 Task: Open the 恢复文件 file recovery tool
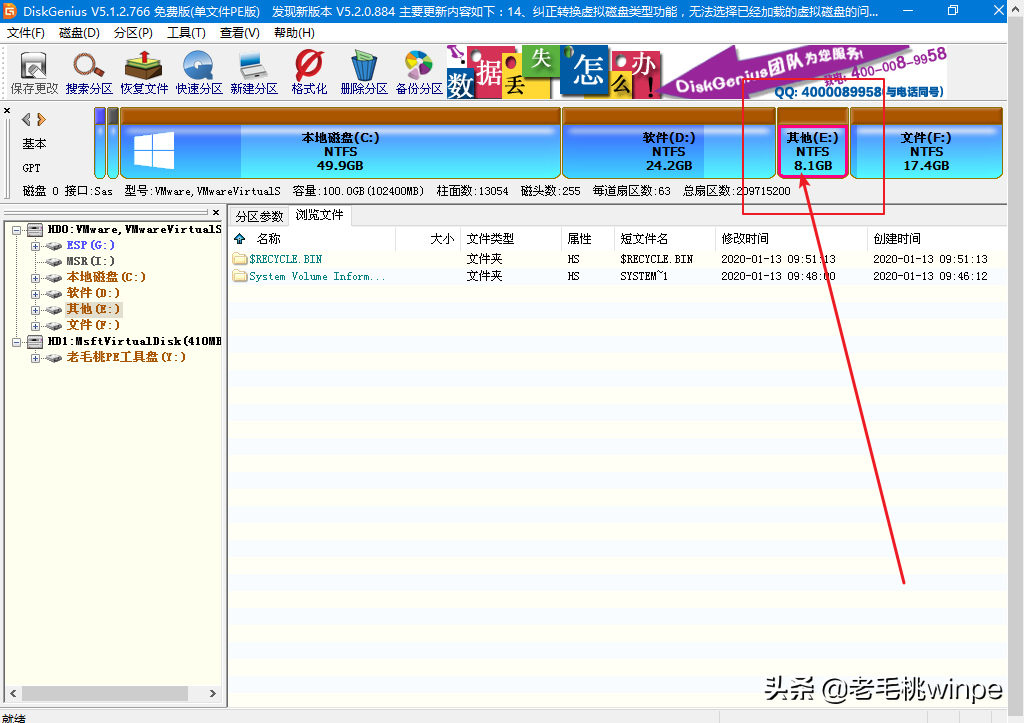pyautogui.click(x=142, y=72)
